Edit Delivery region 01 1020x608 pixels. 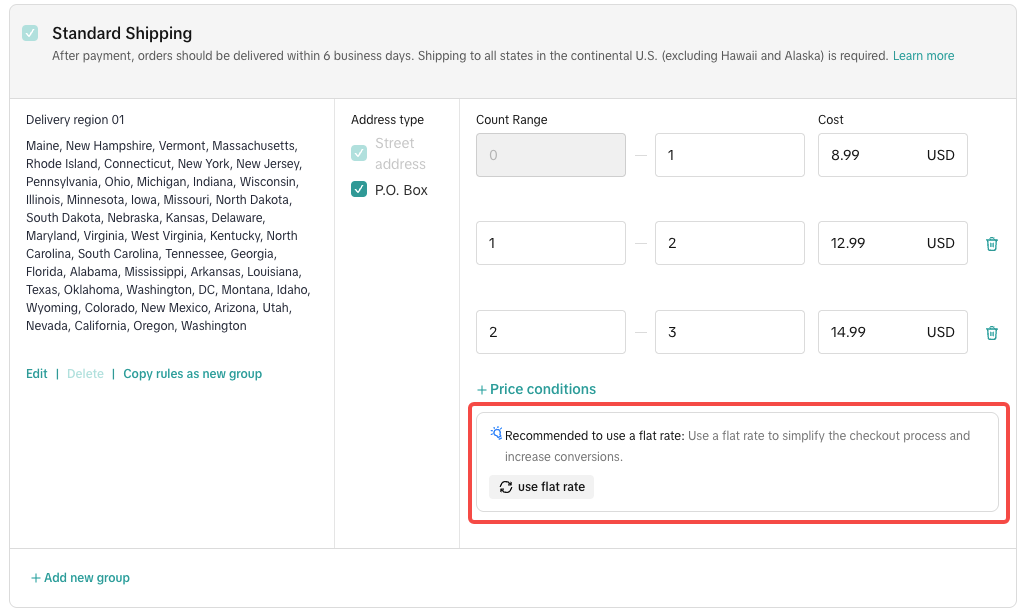tap(37, 374)
